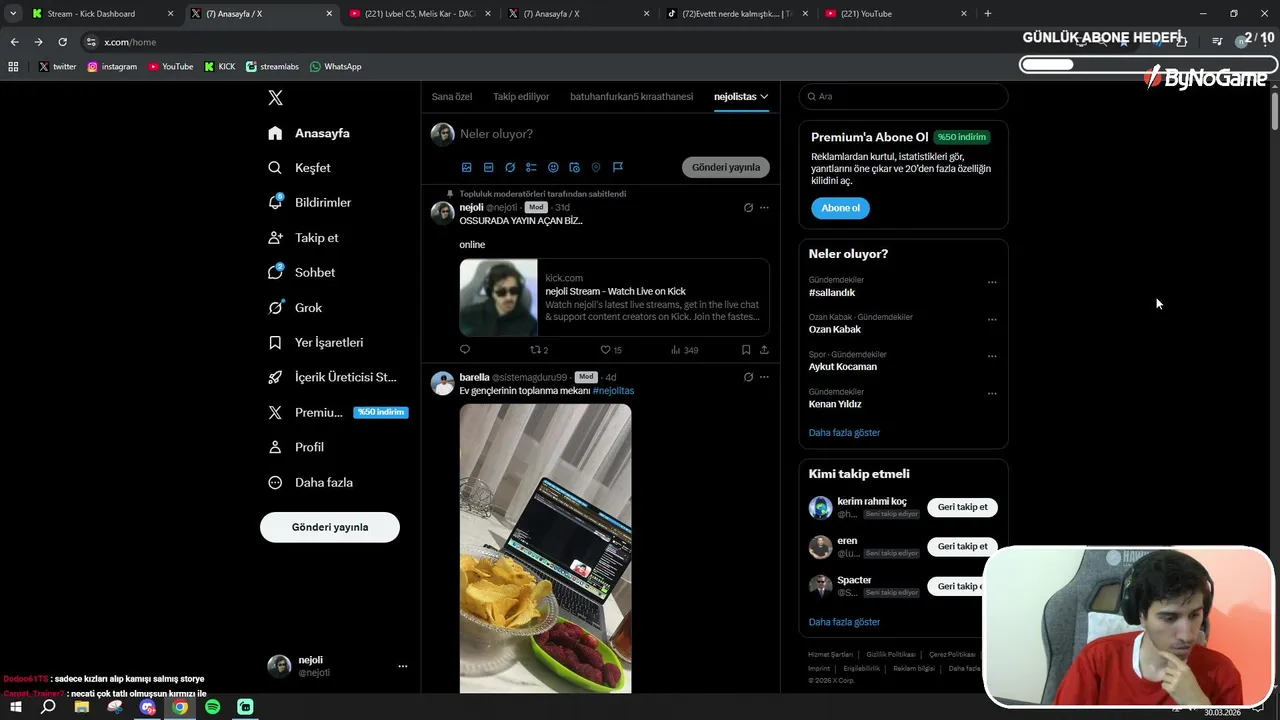The width and height of the screenshot is (1280, 720).
Task: Schedule the new post
Action: pos(574,167)
